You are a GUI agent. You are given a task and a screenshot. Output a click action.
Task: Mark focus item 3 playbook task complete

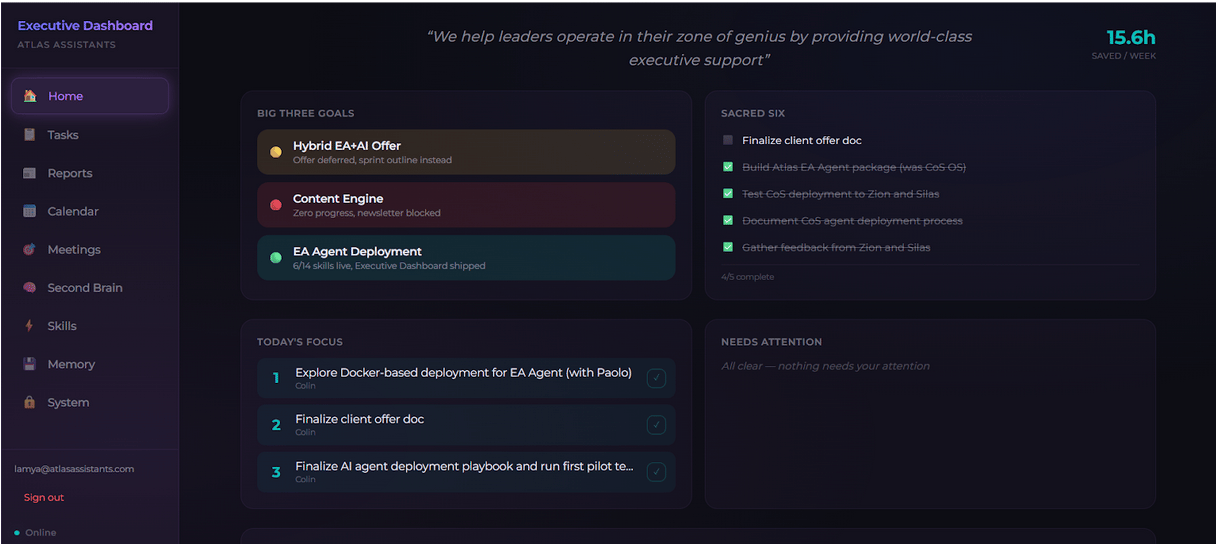656,472
